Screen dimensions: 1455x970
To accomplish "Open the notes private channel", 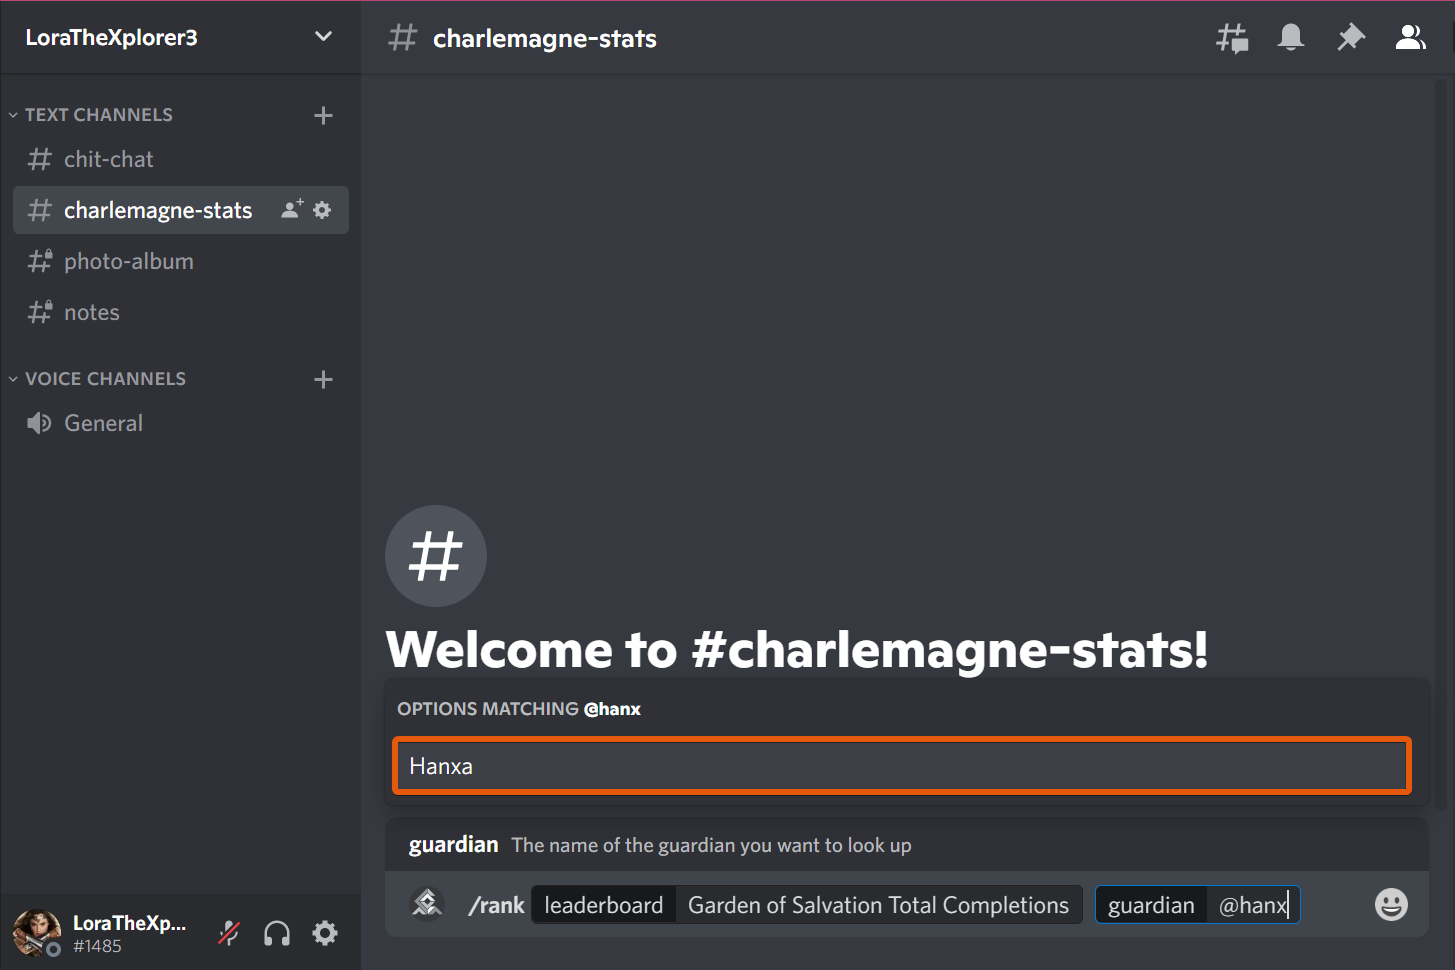I will 181,312.
